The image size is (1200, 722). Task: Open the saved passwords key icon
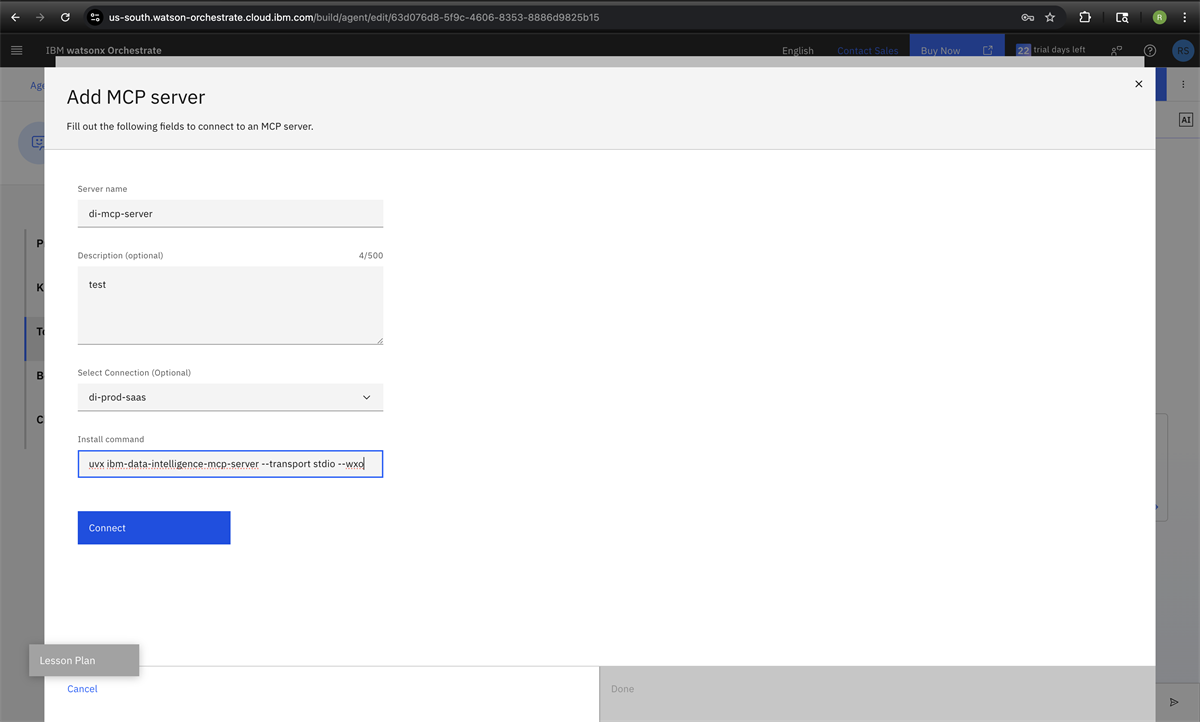pos(1027,17)
